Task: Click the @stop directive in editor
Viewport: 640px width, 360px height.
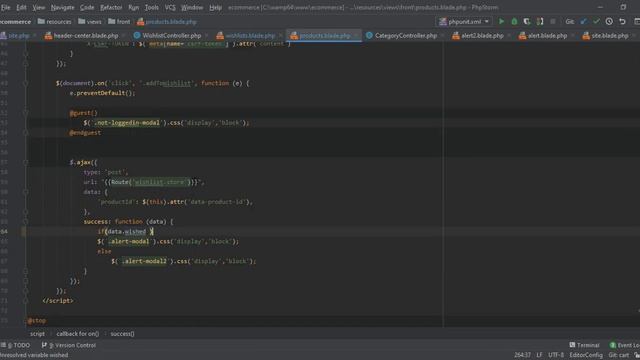Action: (x=37, y=321)
